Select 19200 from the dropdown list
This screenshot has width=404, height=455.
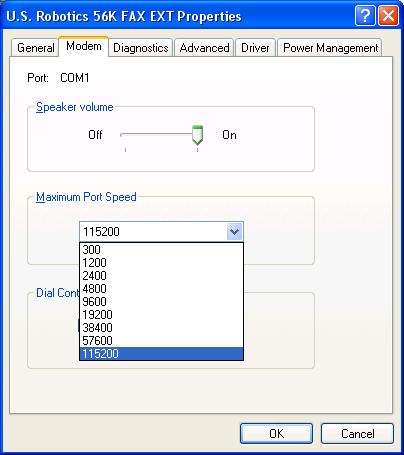[x=161, y=315]
